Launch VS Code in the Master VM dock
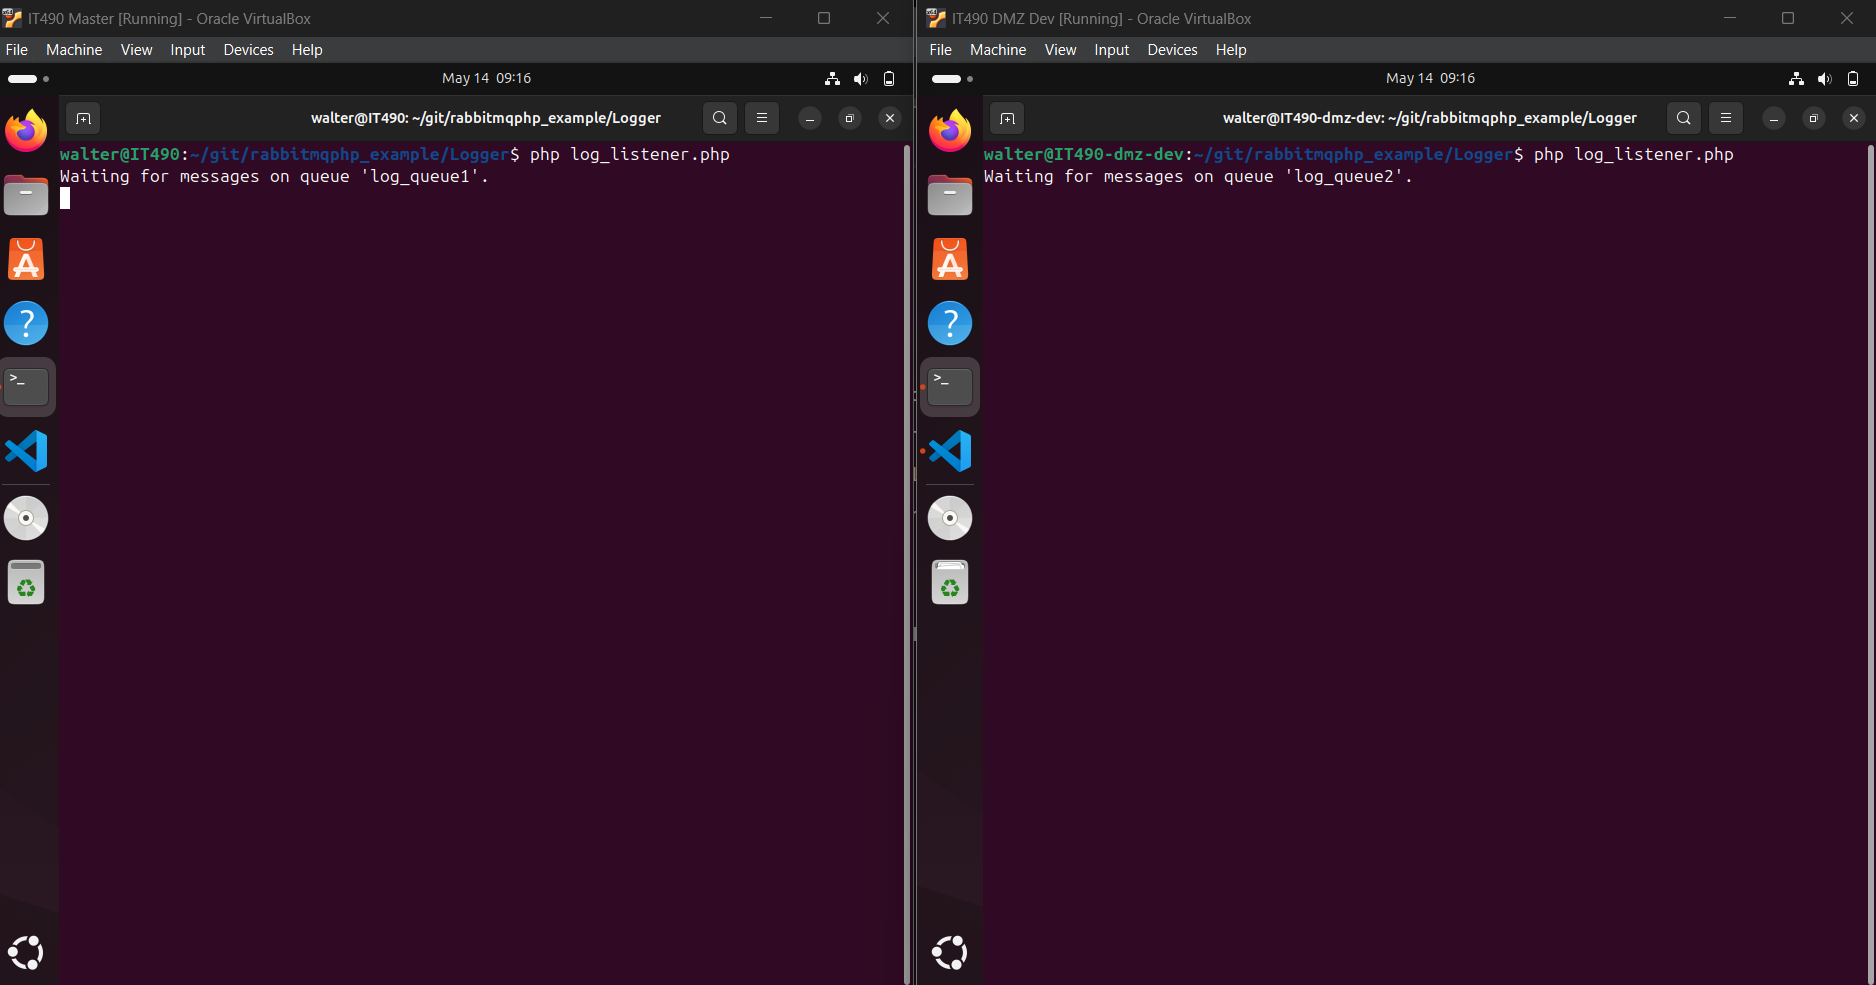This screenshot has height=985, width=1876. [26, 451]
